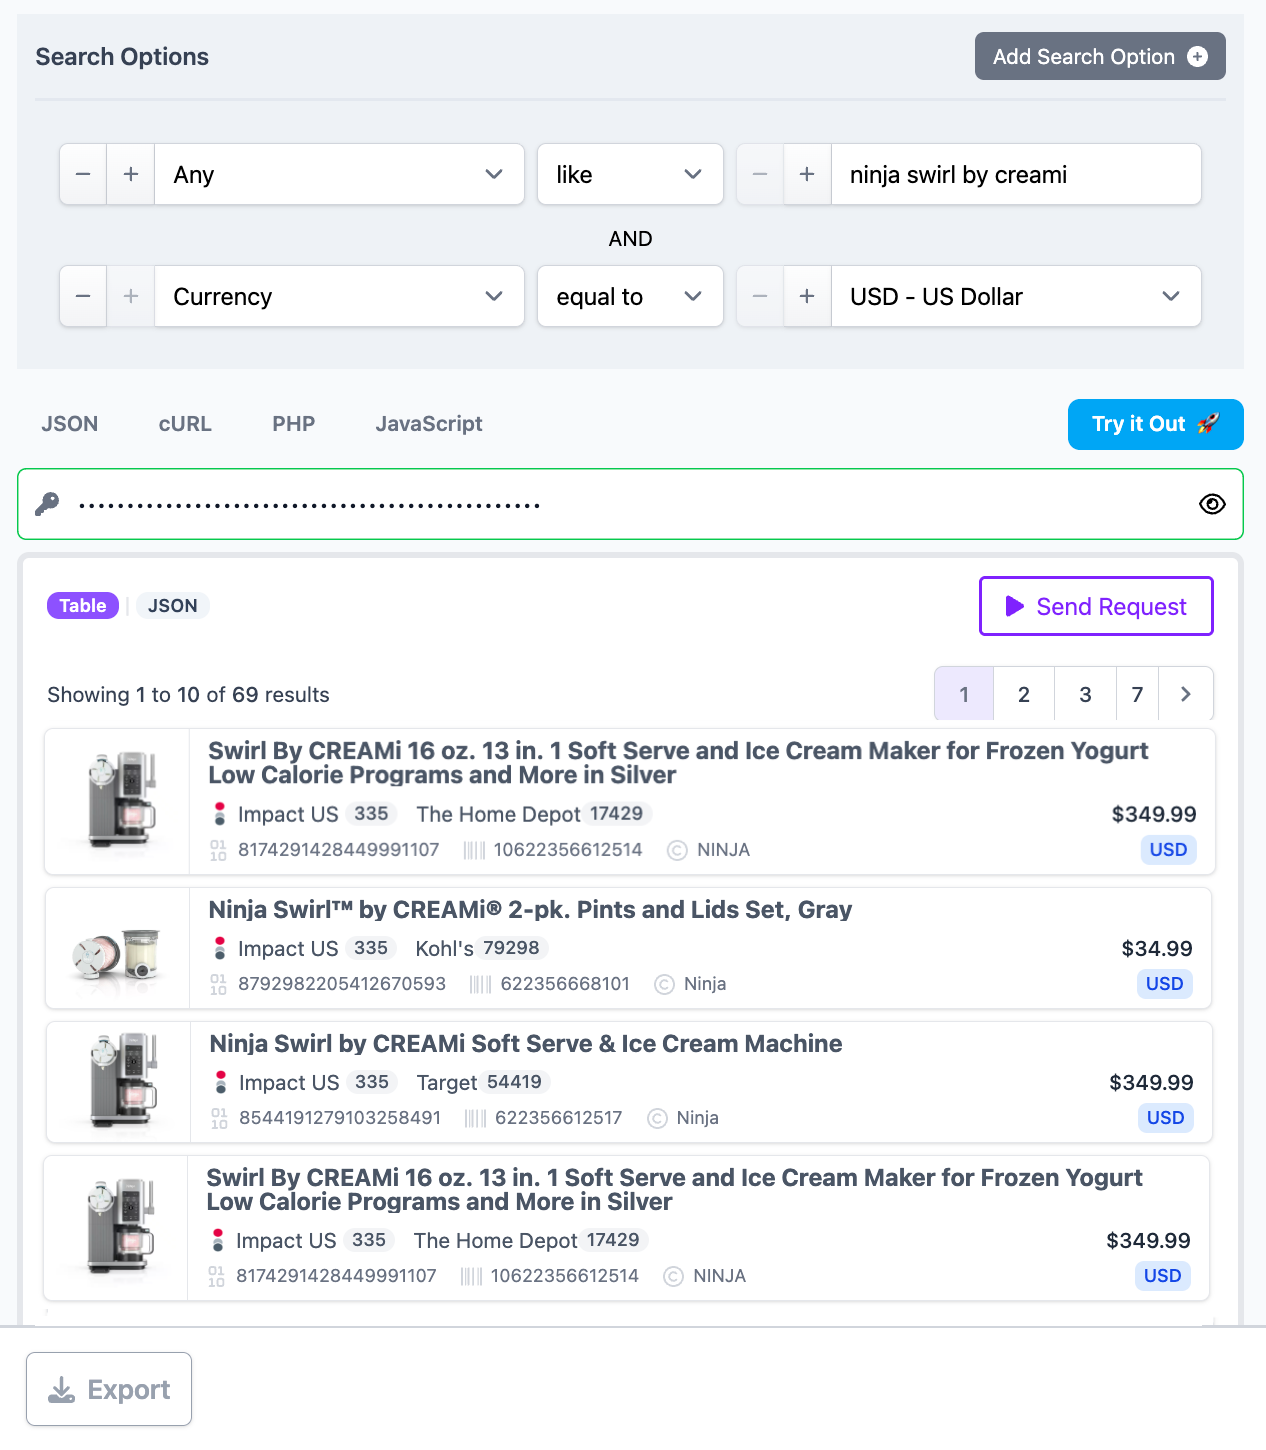1266x1450 pixels.
Task: Click the download icon on Export
Action: pos(62,1389)
